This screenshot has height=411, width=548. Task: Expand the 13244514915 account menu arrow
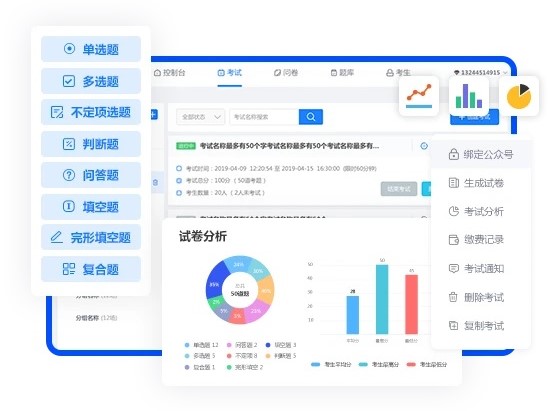(505, 73)
